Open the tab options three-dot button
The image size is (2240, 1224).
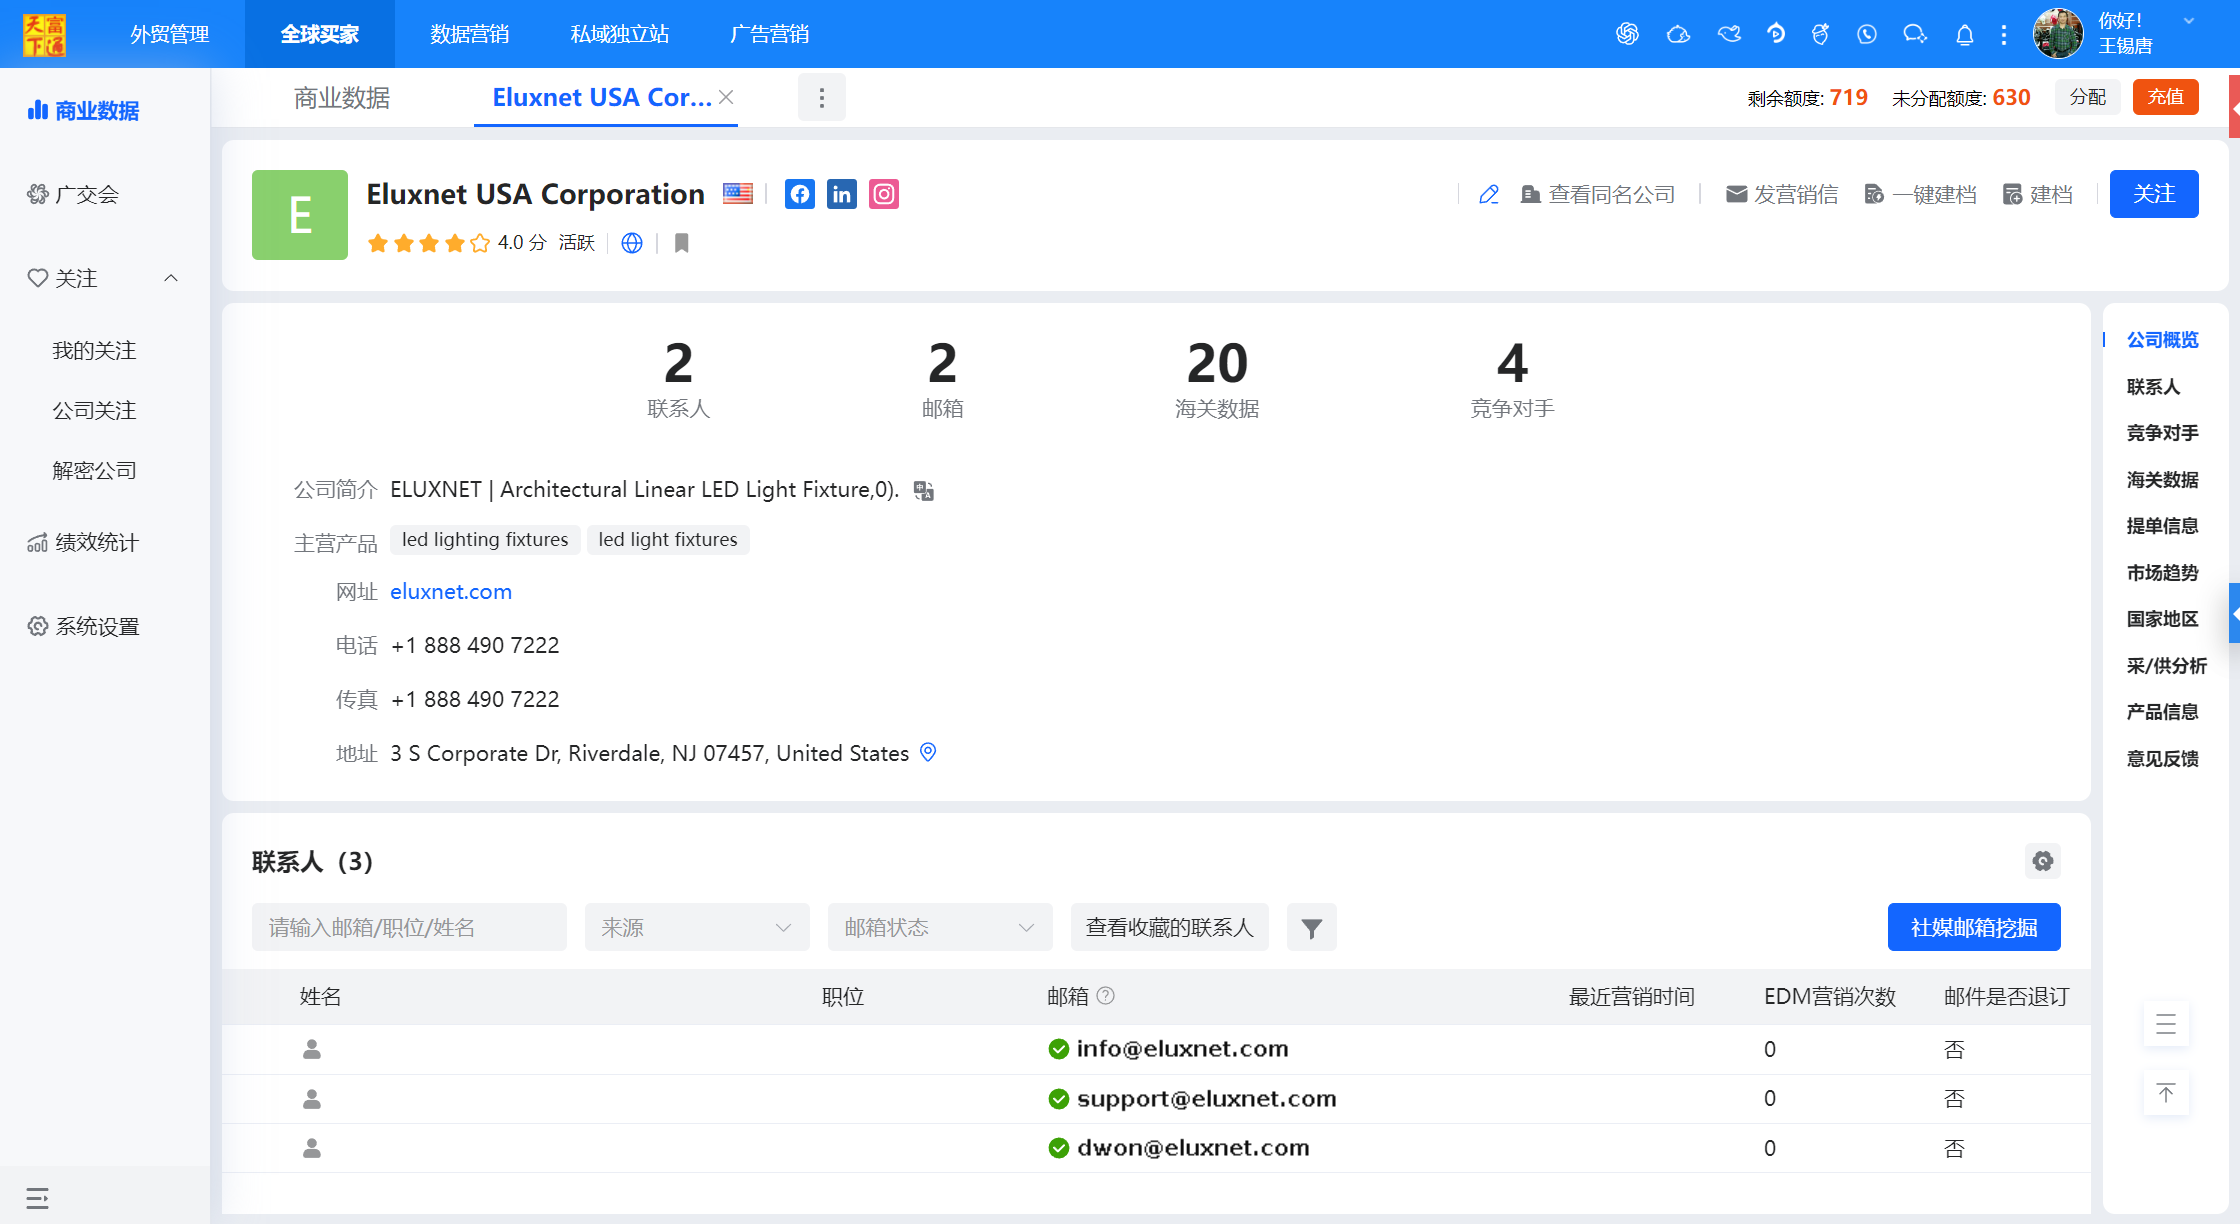pos(822,97)
